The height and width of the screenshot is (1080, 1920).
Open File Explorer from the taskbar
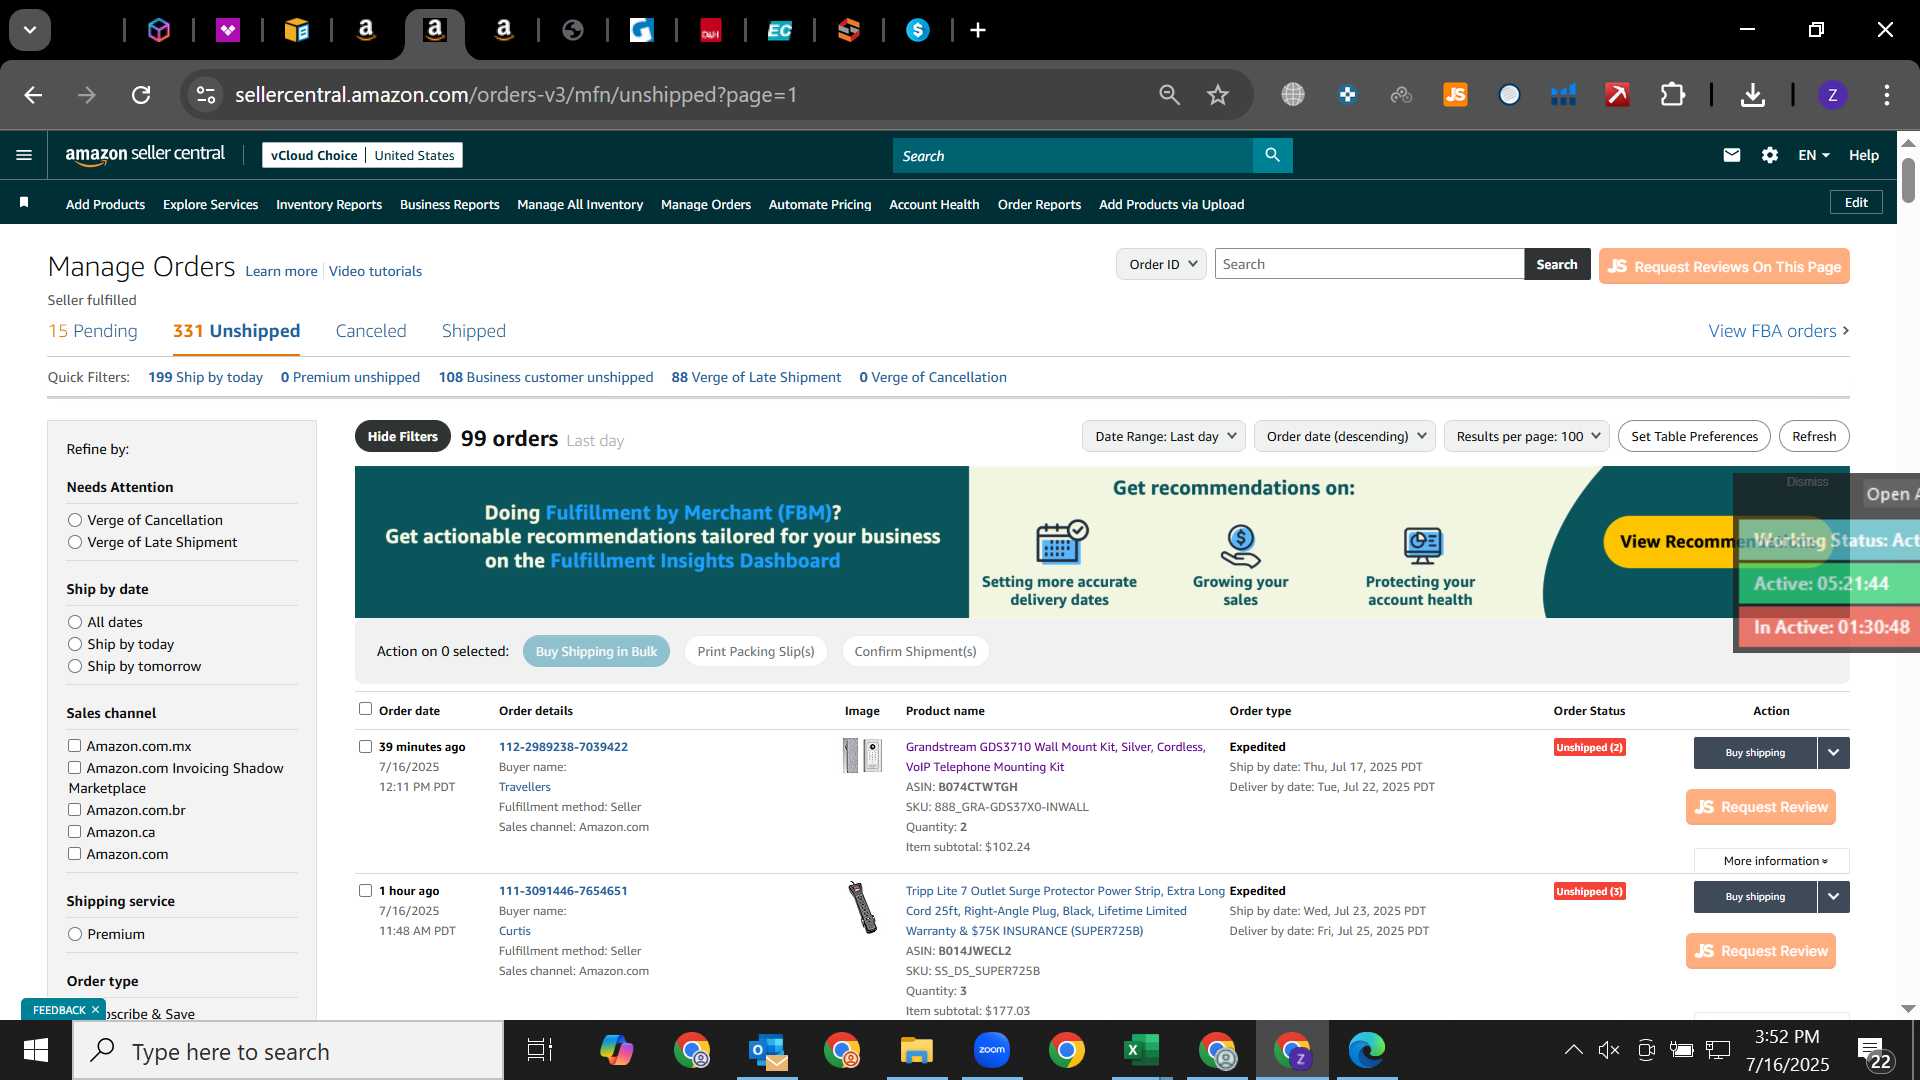click(916, 1050)
